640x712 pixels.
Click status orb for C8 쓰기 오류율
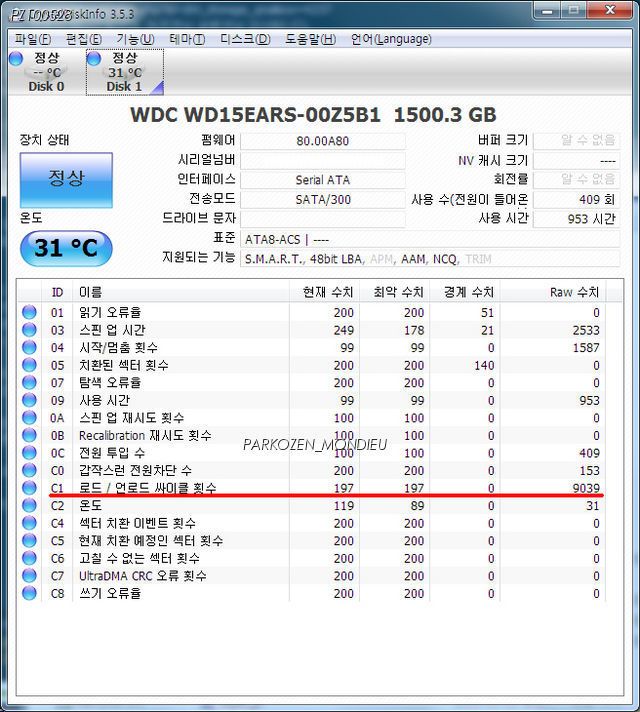click(x=29, y=593)
